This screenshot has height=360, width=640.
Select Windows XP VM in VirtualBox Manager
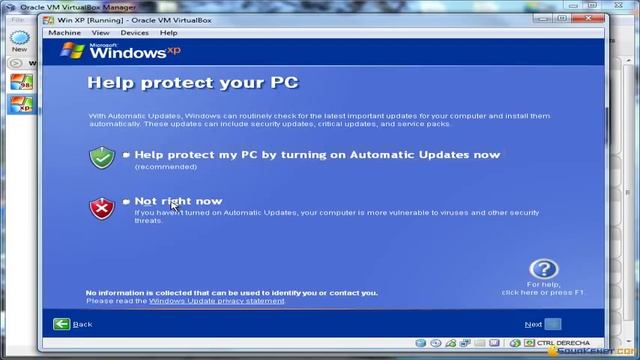coord(22,104)
